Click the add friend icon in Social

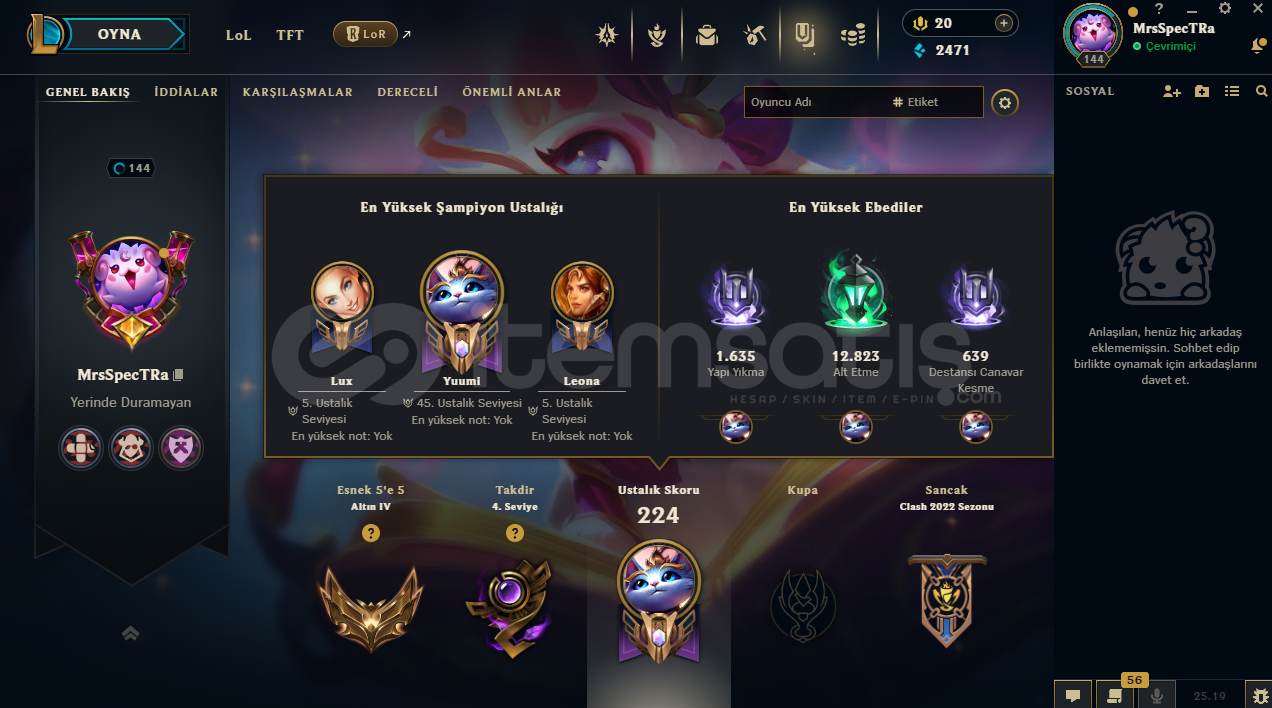[x=1172, y=91]
